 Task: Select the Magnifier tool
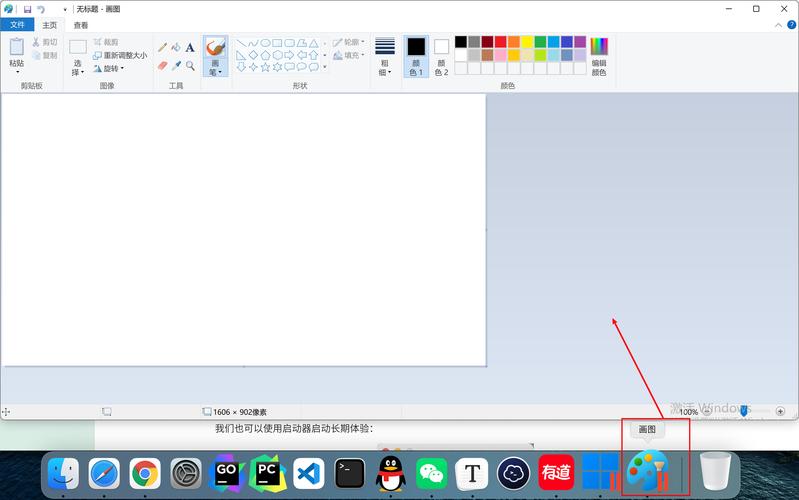click(x=190, y=66)
